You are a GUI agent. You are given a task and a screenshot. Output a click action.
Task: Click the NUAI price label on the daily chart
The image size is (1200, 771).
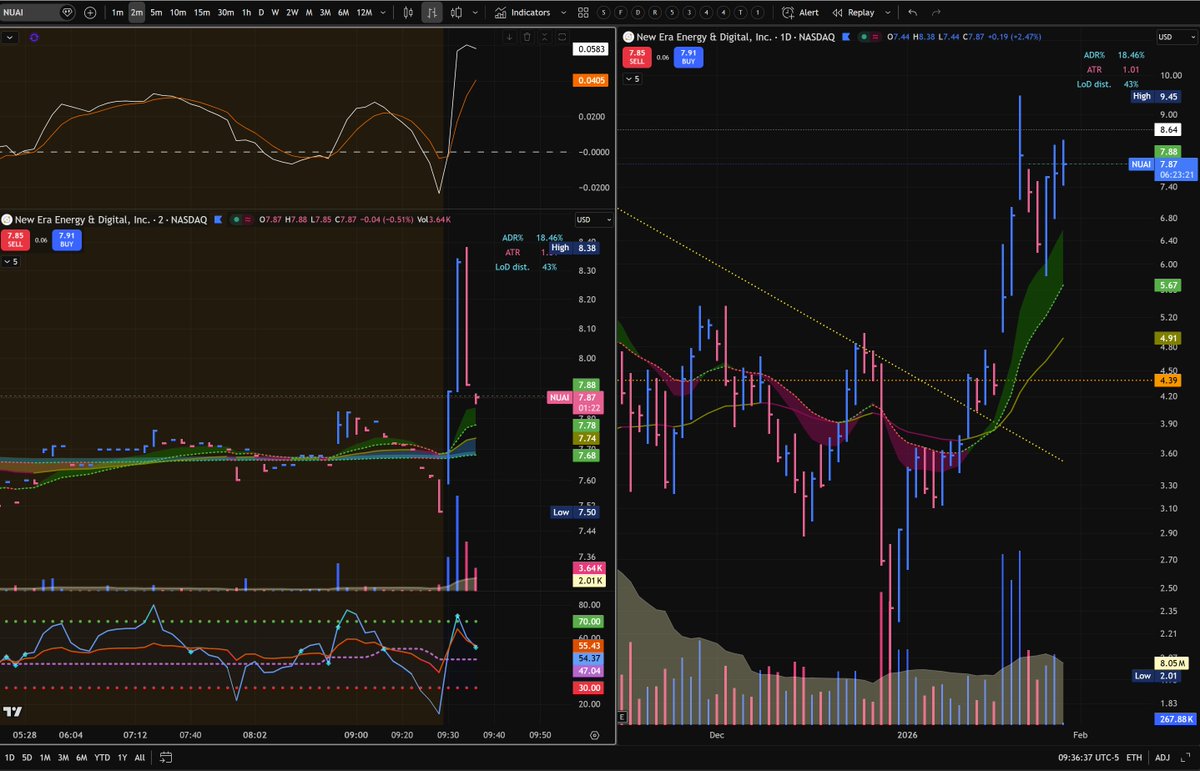pos(1141,164)
